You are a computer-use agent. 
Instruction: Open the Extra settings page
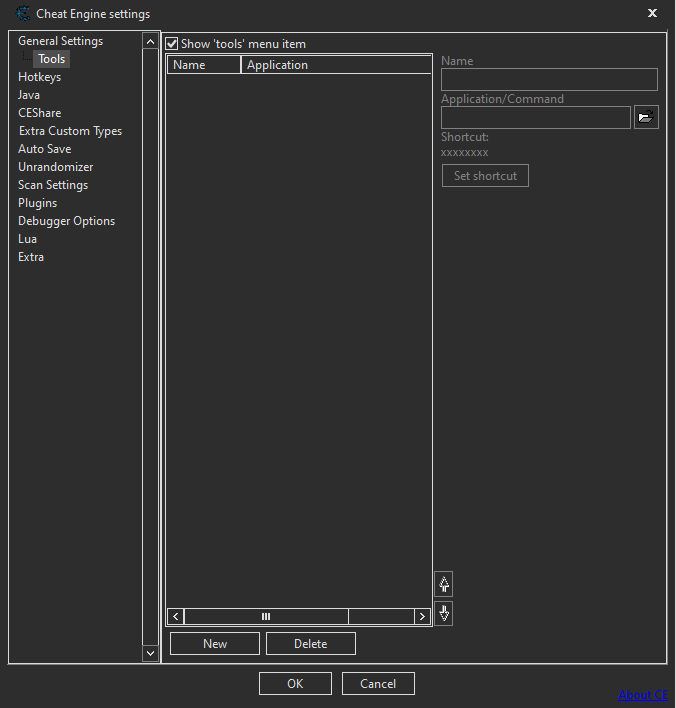[x=31, y=257]
